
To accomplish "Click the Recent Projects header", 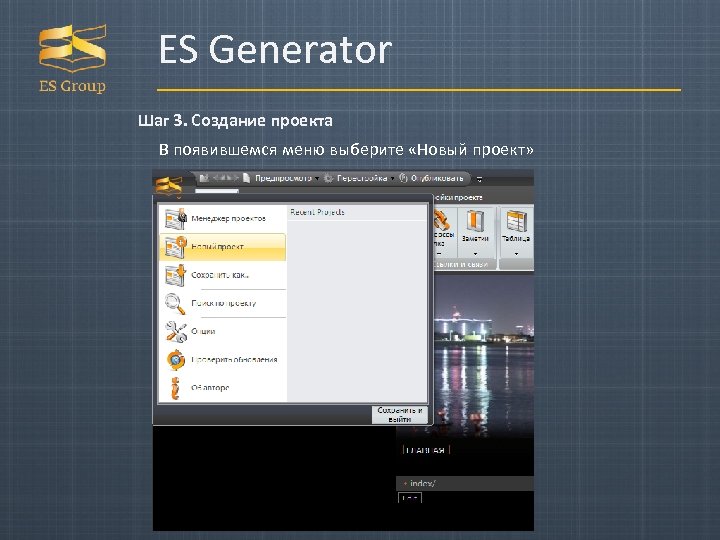I will coord(317,212).
